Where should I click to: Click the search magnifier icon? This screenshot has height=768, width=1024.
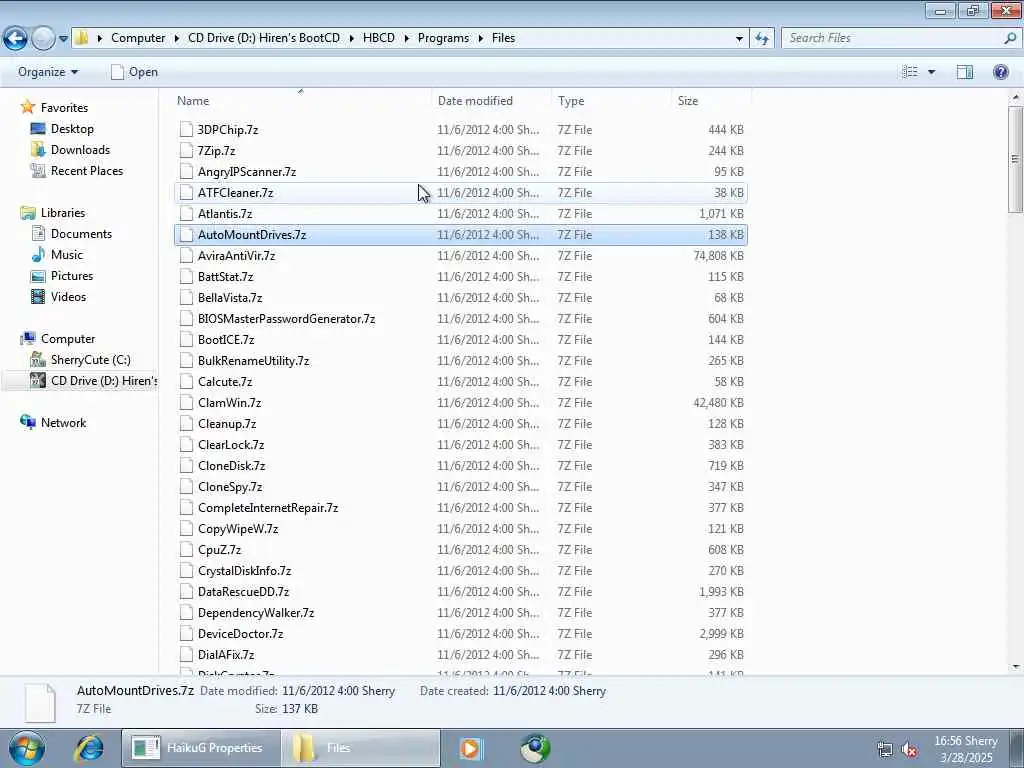point(1011,39)
